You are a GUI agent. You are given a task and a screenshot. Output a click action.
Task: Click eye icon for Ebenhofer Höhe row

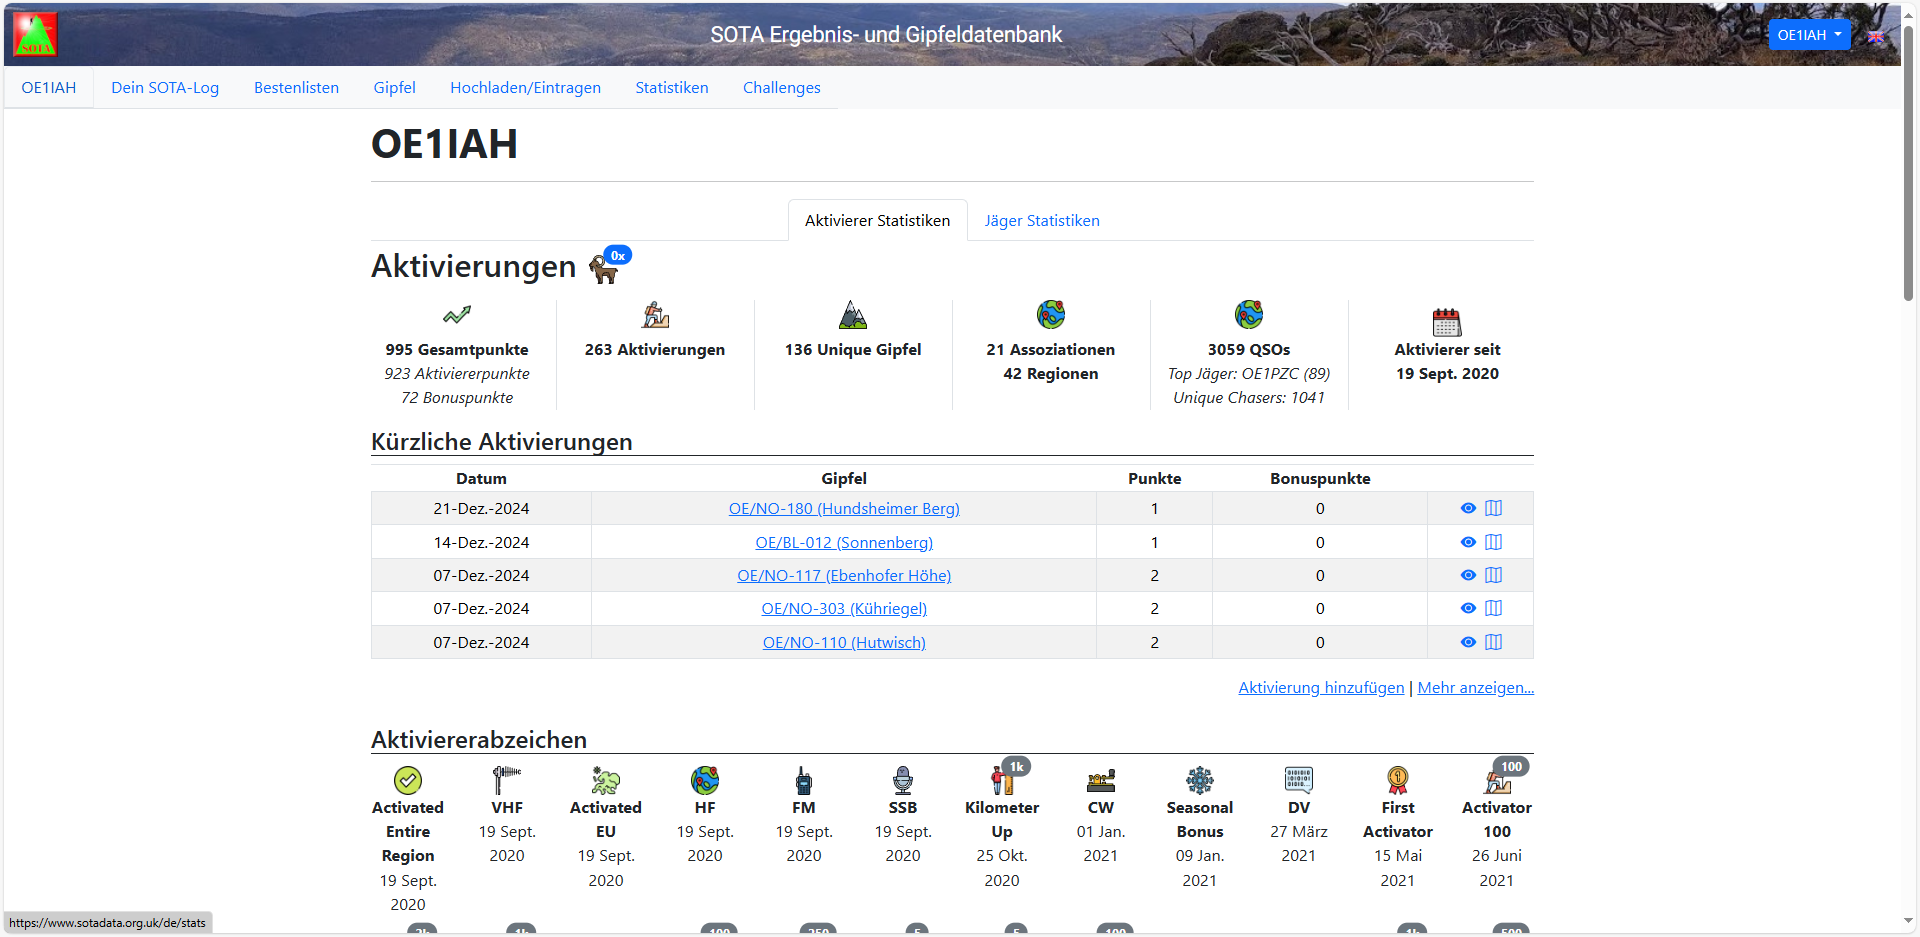point(1467,575)
